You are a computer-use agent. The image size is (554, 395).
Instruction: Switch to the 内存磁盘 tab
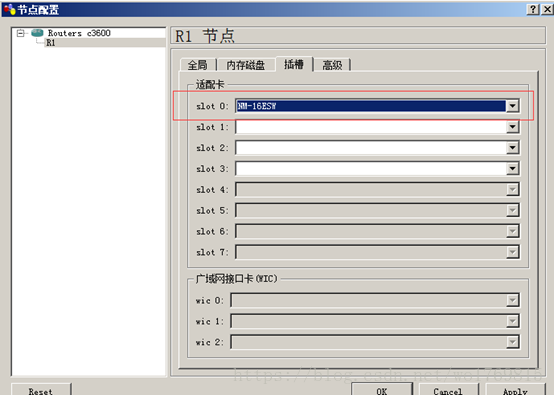click(246, 65)
